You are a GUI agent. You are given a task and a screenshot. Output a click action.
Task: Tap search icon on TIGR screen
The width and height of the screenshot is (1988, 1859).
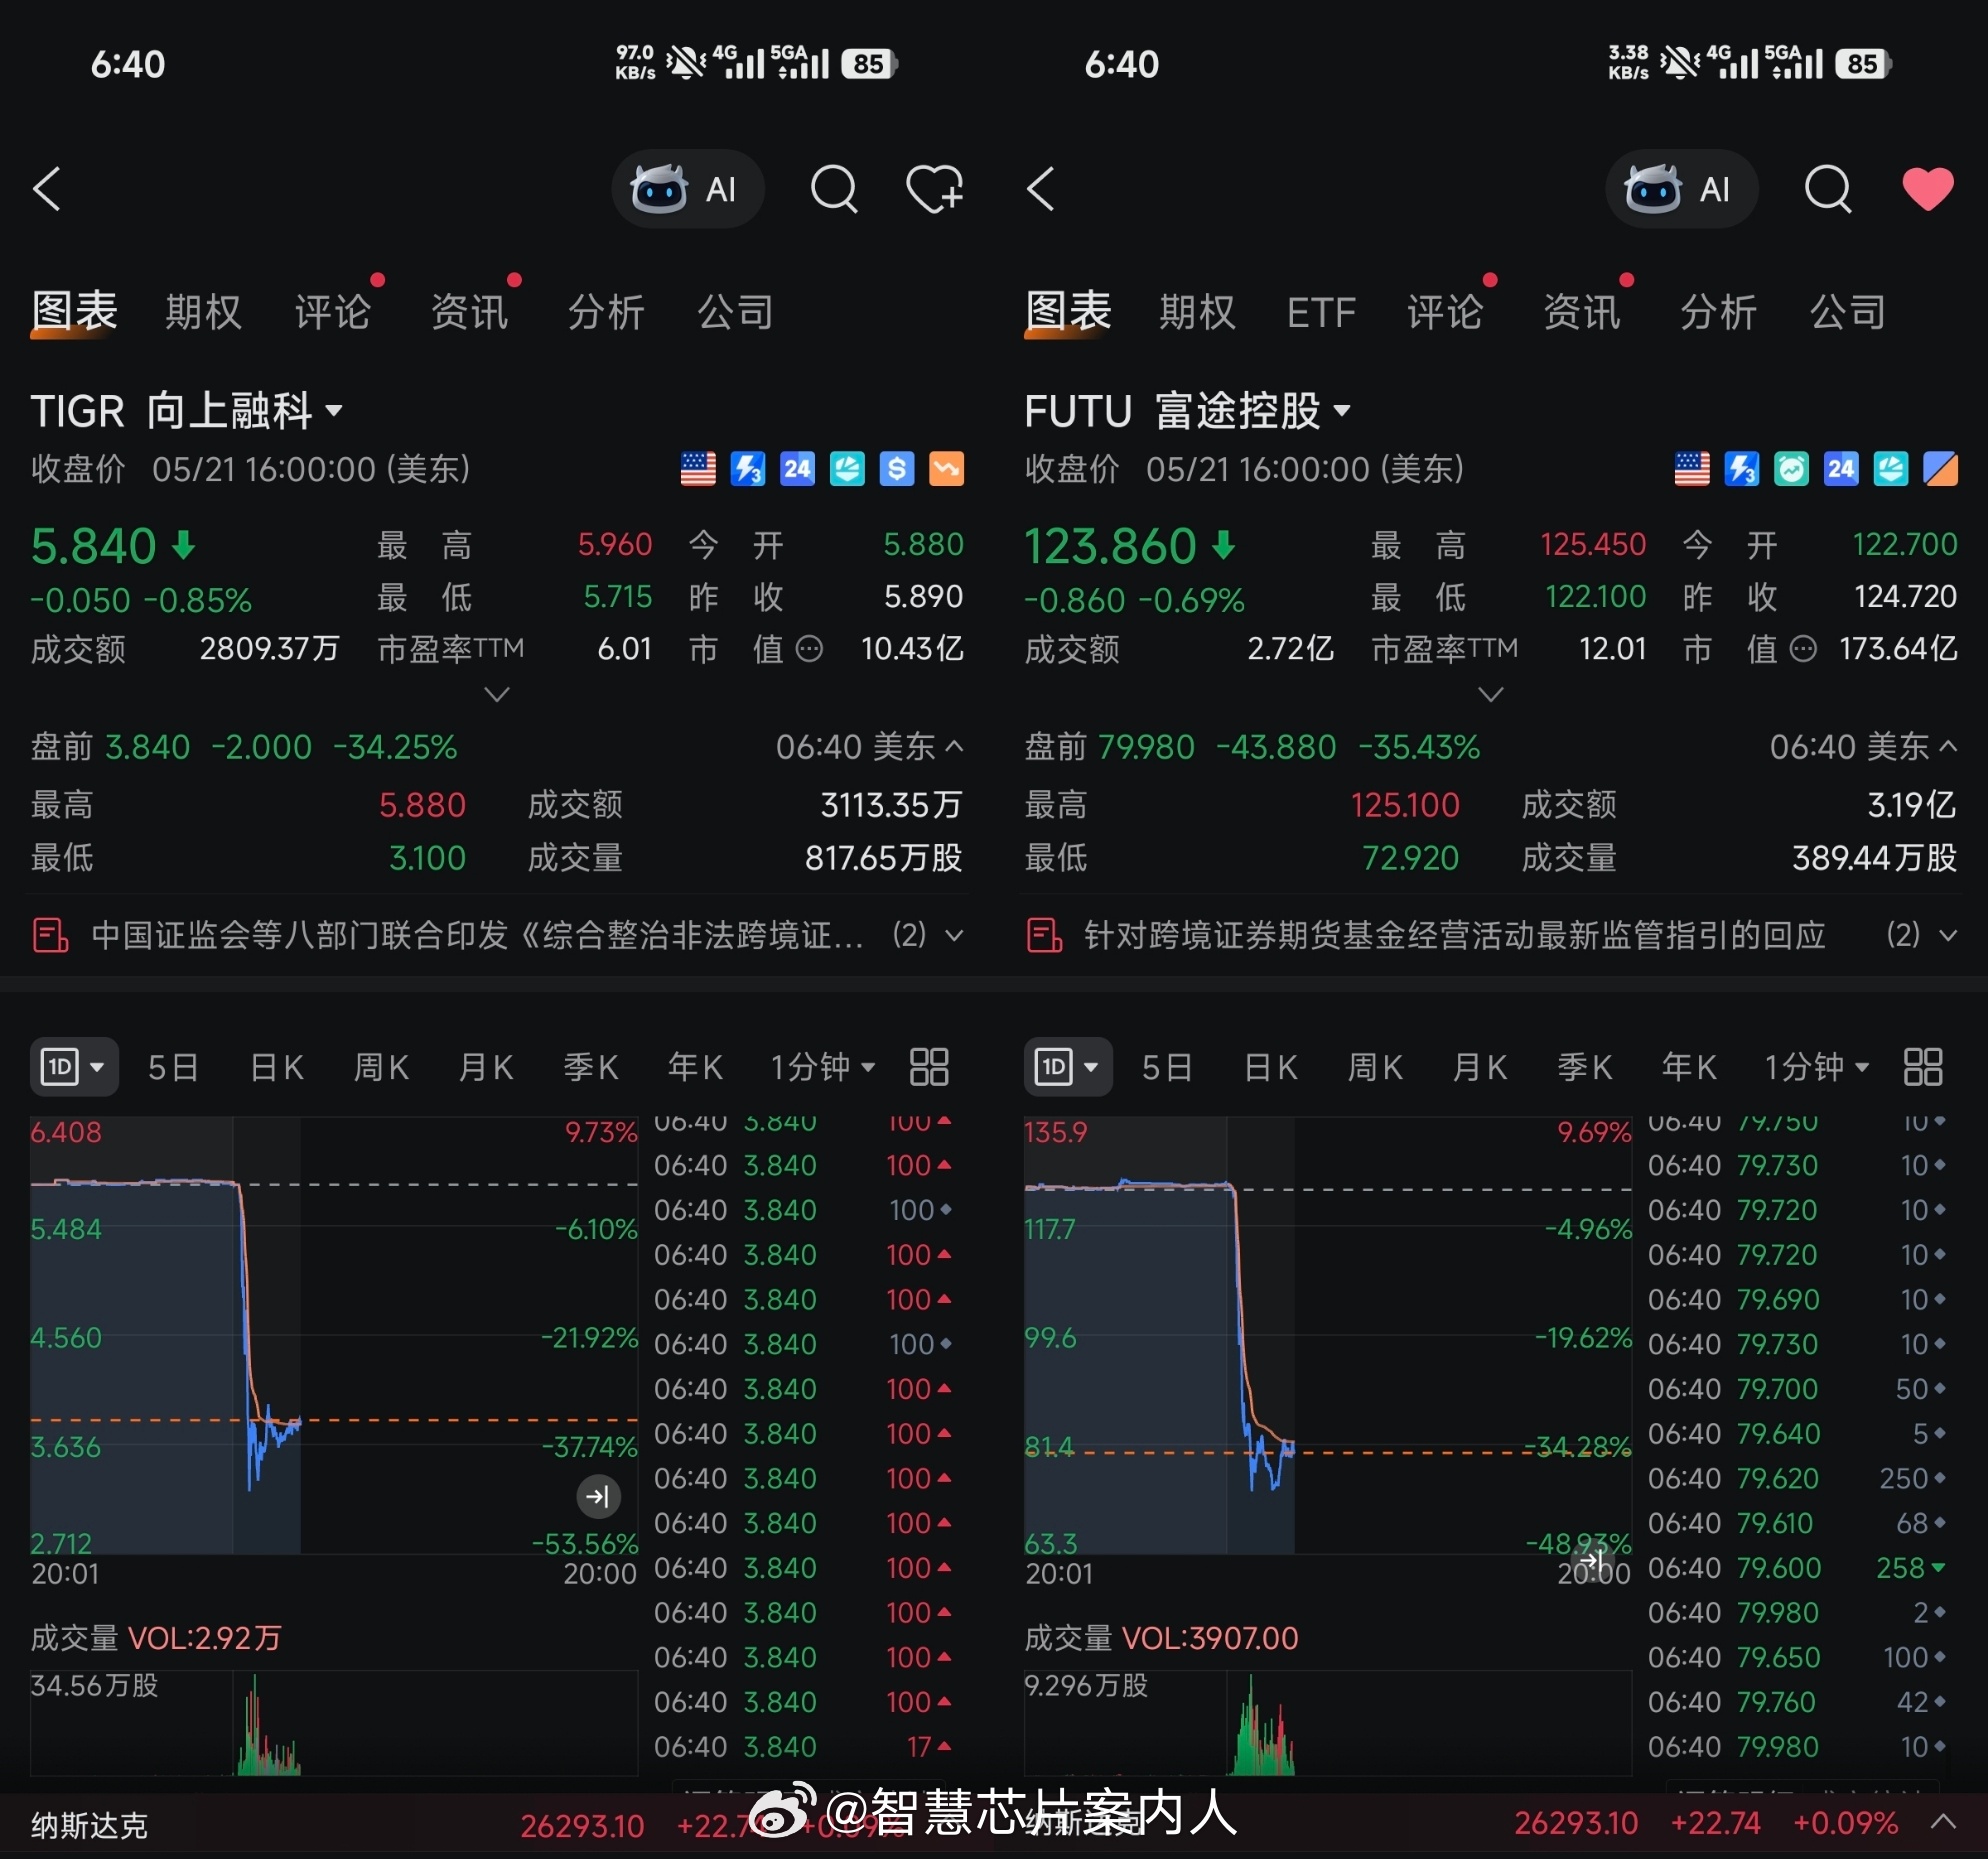pyautogui.click(x=834, y=189)
